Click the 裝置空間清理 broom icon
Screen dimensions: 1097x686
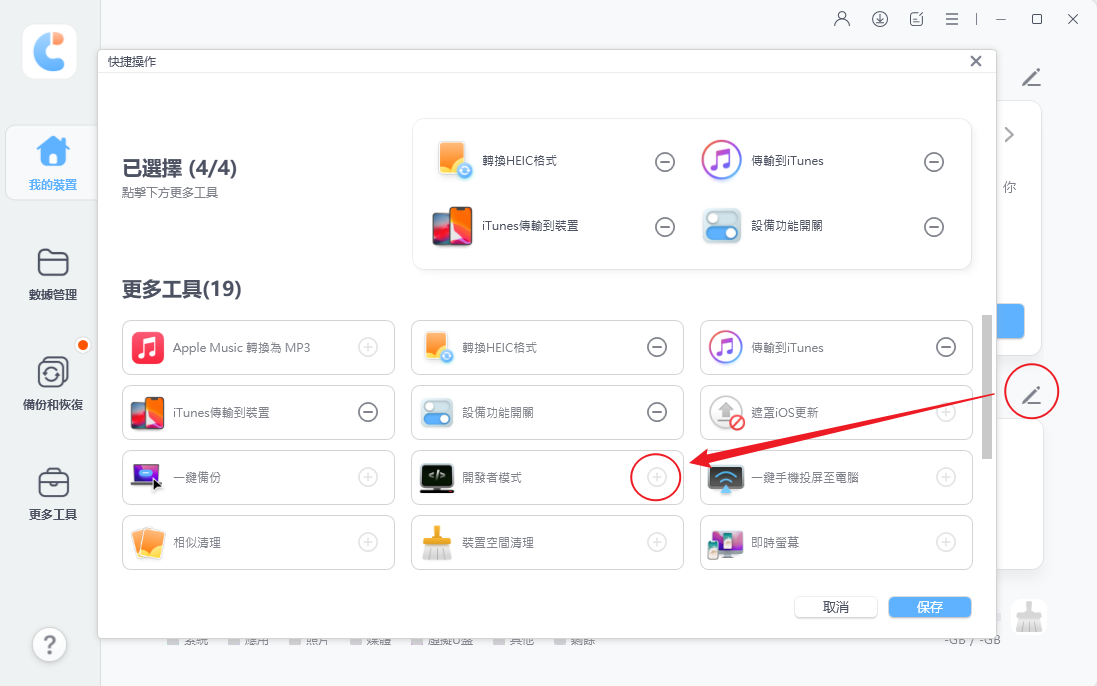(437, 543)
